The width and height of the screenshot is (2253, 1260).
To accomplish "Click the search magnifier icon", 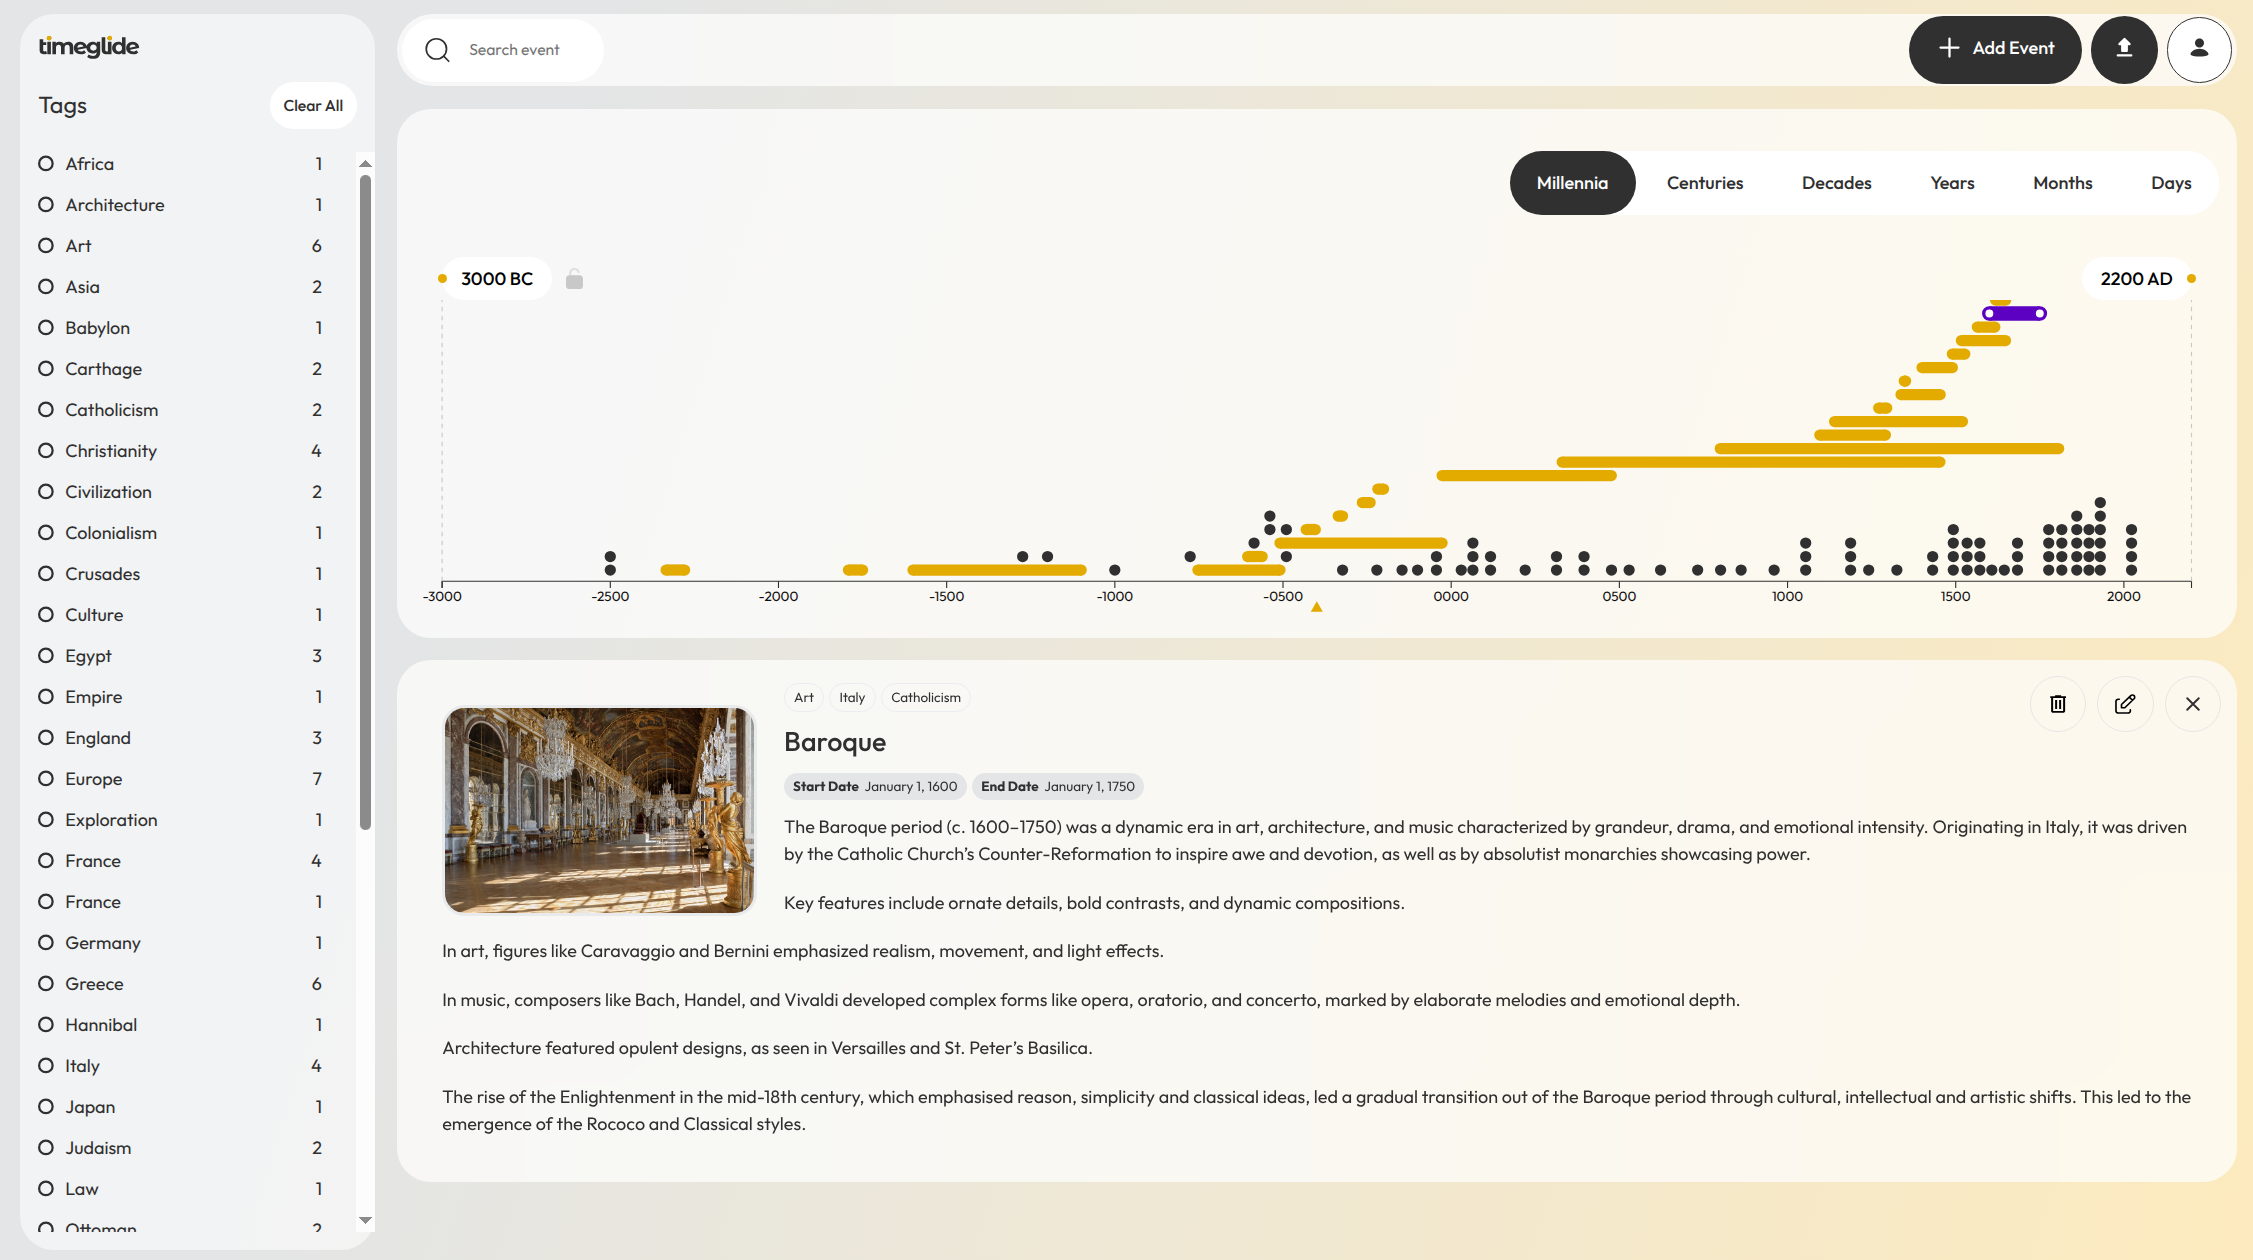I will [x=437, y=49].
